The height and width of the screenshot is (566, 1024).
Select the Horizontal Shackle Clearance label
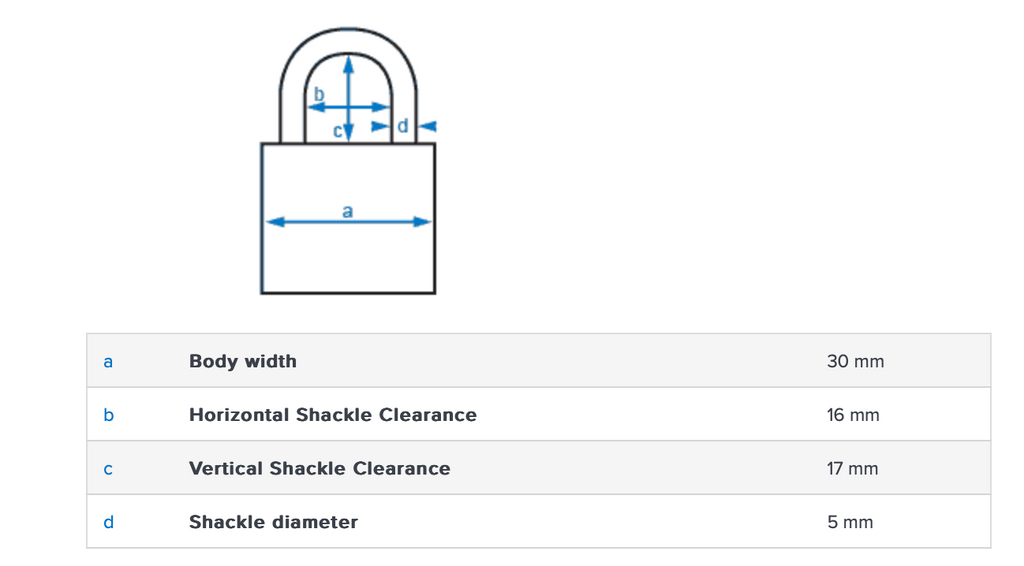point(333,415)
